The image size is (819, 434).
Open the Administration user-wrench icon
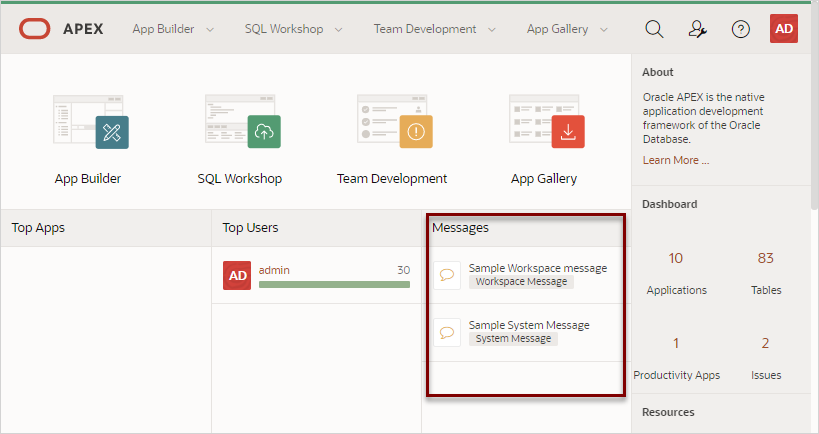click(x=697, y=29)
